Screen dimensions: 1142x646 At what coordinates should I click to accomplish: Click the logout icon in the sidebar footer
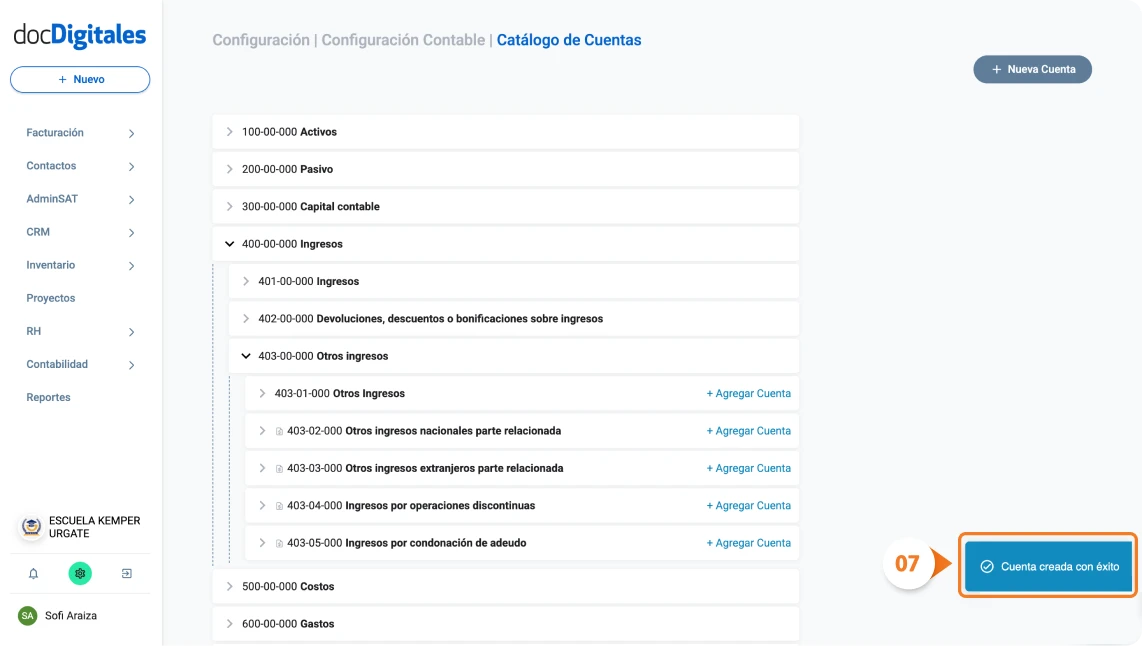tap(126, 573)
